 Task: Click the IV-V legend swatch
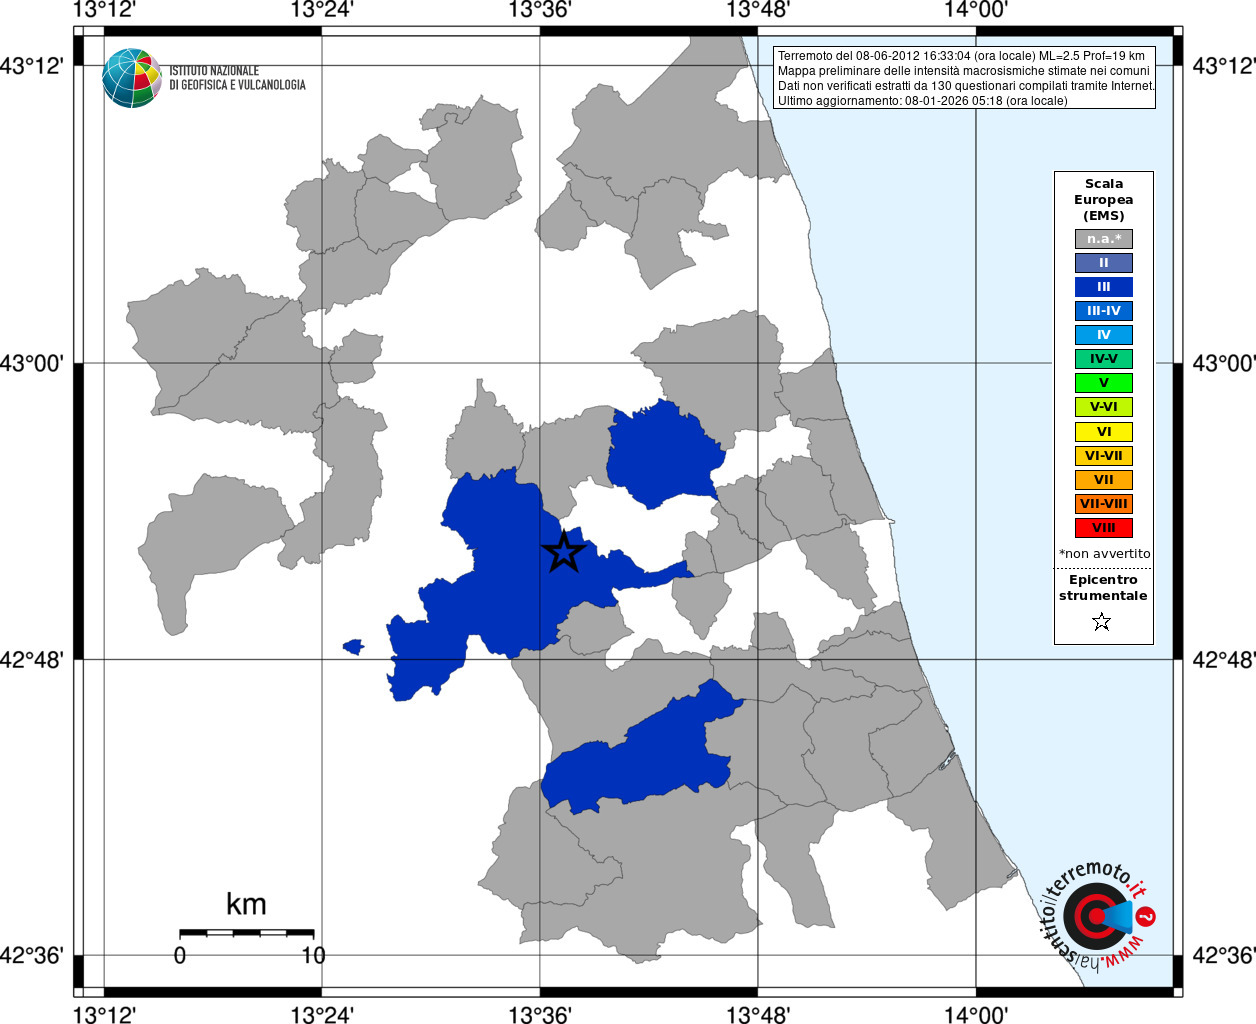pyautogui.click(x=1104, y=359)
